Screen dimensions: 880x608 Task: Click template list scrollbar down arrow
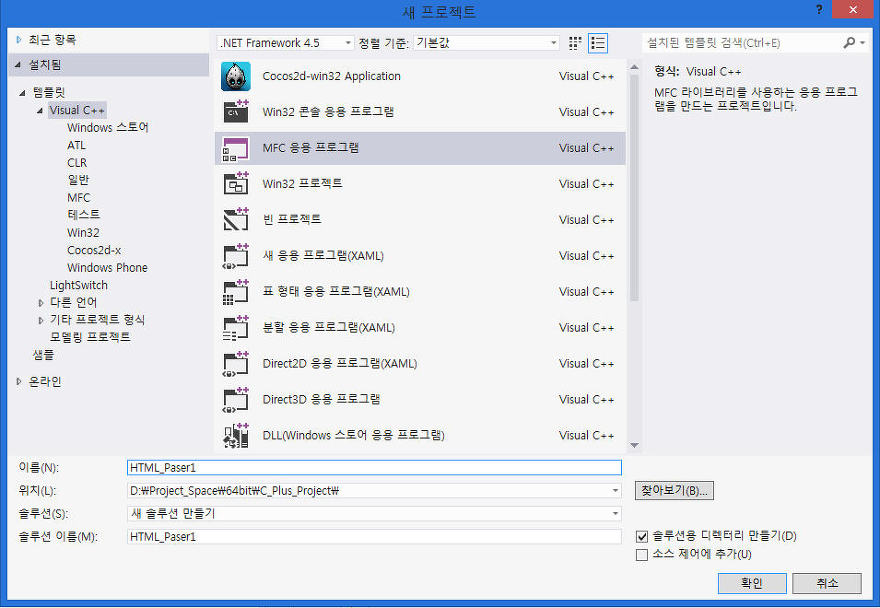click(634, 445)
